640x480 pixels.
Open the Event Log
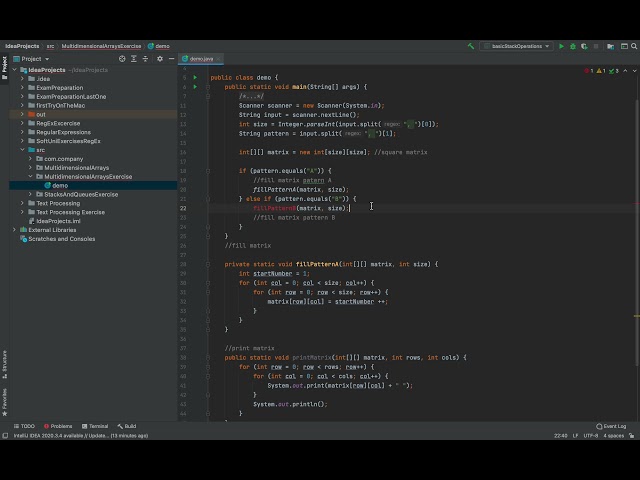[611, 426]
